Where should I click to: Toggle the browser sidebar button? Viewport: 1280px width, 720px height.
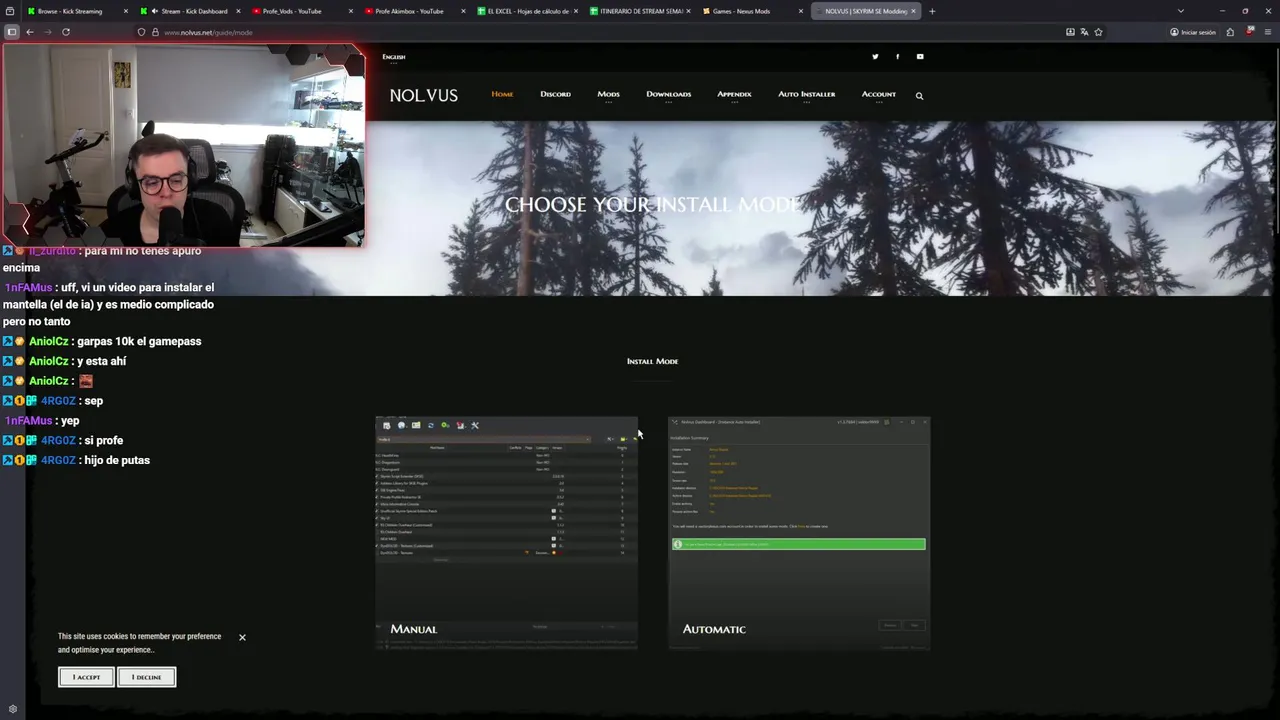pos(12,32)
